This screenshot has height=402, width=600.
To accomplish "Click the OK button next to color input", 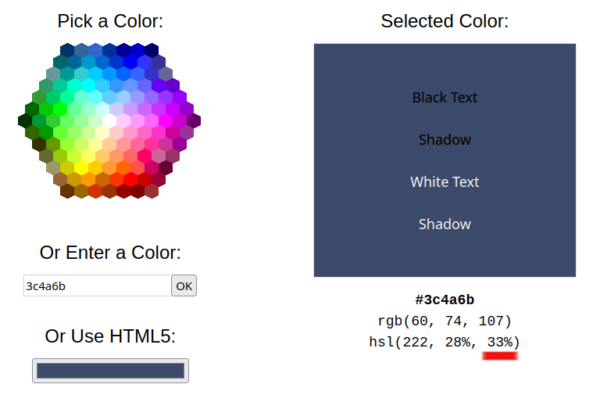I will [184, 286].
